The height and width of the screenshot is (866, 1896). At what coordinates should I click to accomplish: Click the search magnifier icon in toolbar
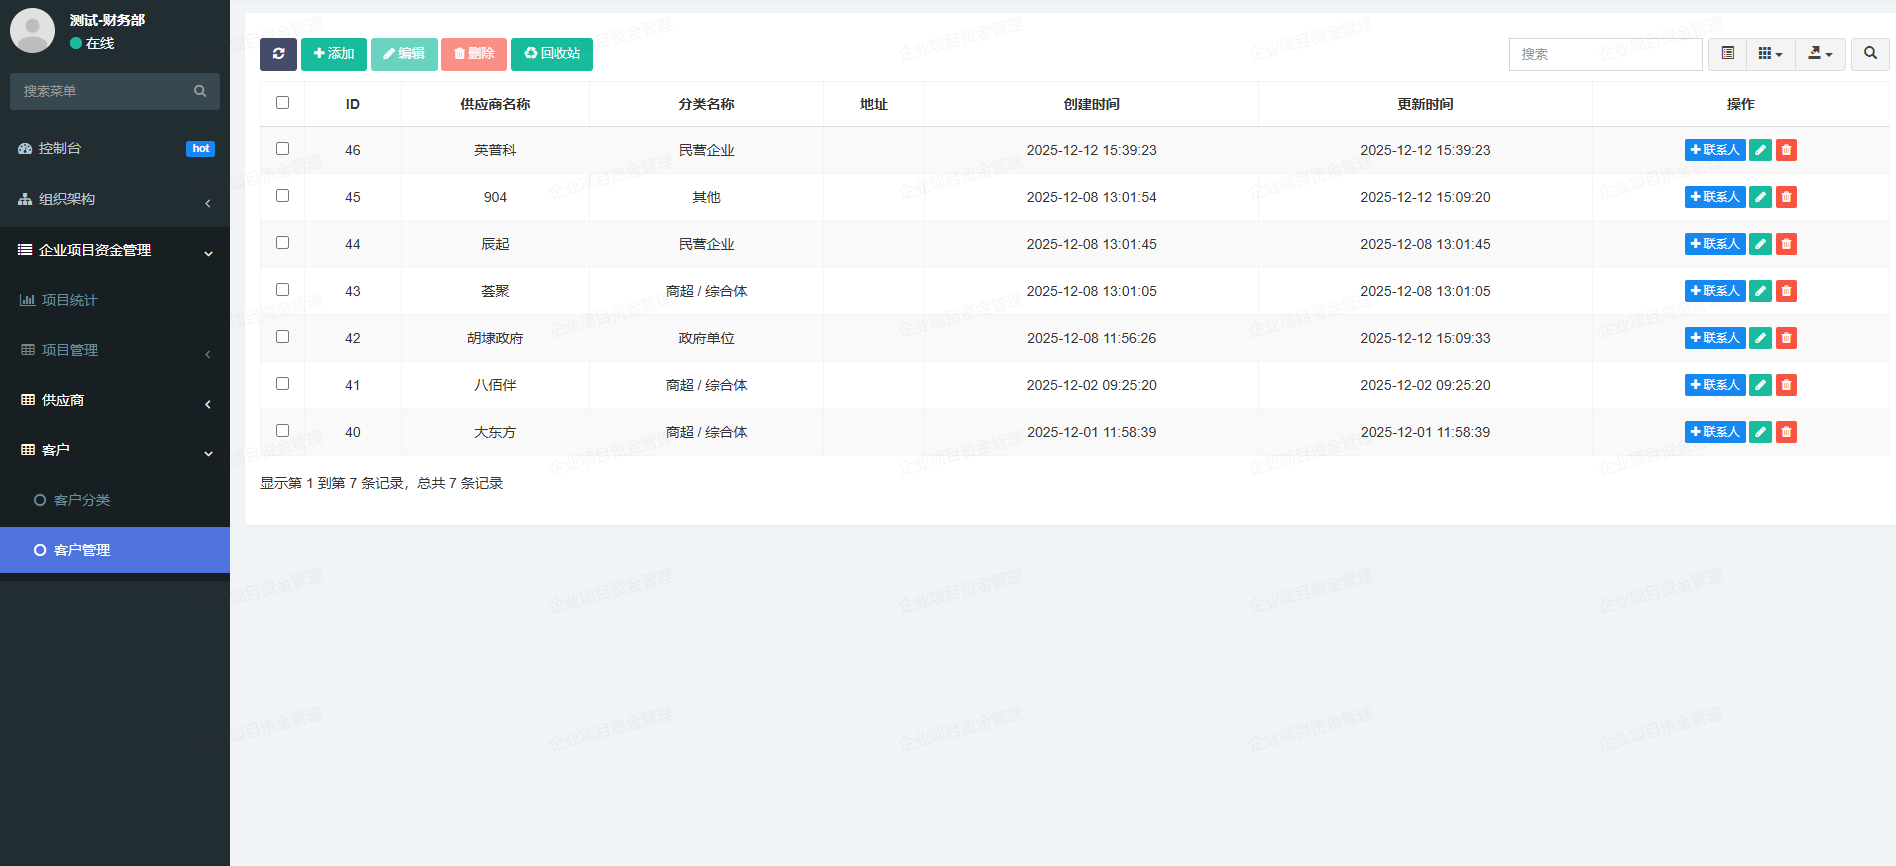(x=1870, y=54)
